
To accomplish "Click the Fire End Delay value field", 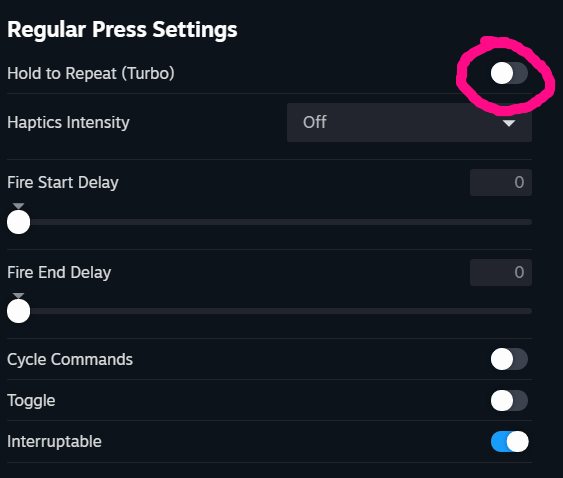I will tap(501, 272).
